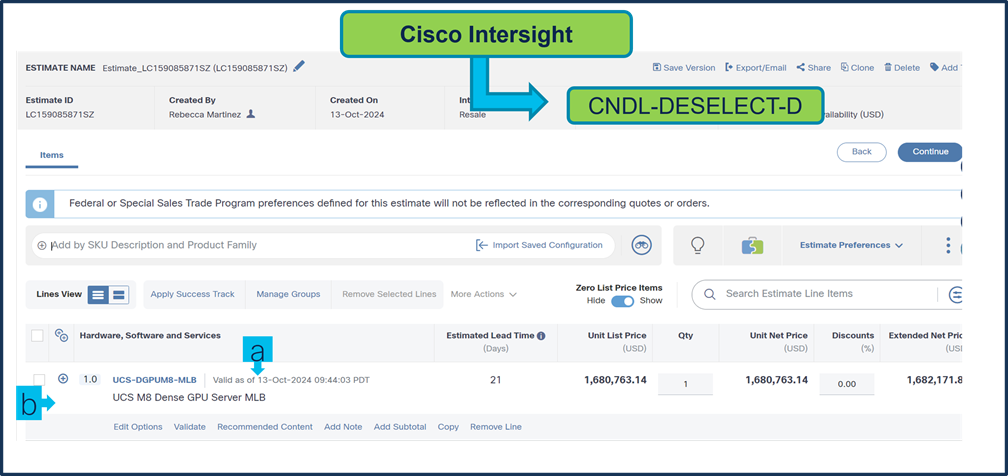The image size is (1008, 476).
Task: Click Estimated Lead Time info icon
Action: click(x=541, y=335)
